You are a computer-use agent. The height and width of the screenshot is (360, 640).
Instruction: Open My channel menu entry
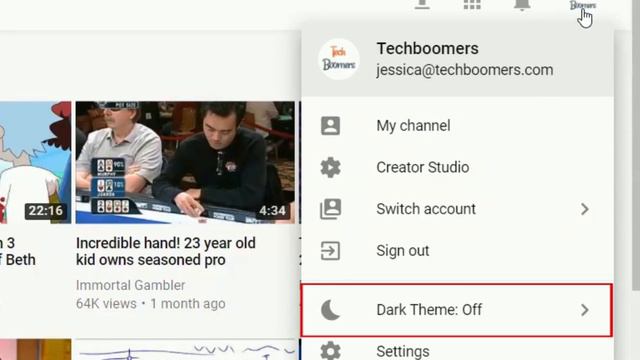[x=457, y=126]
